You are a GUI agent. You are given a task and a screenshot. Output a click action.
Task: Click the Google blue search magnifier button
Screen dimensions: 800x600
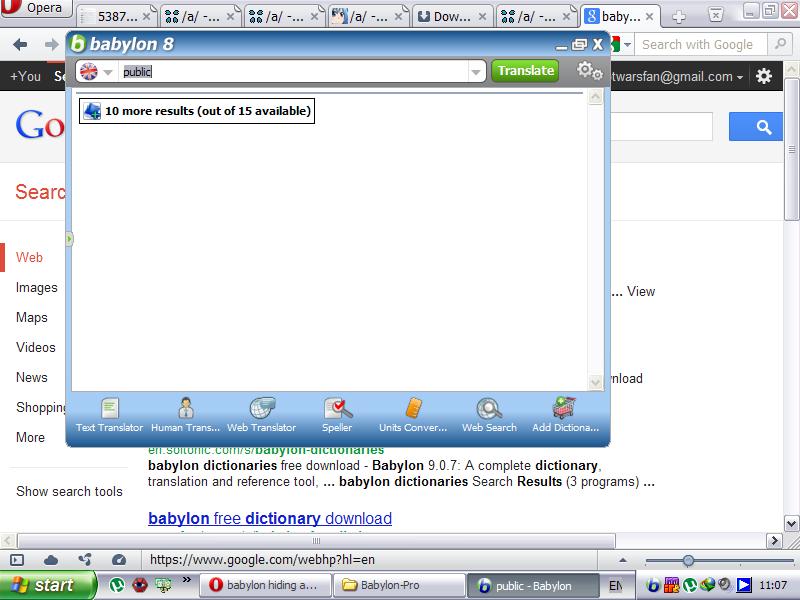click(x=756, y=127)
